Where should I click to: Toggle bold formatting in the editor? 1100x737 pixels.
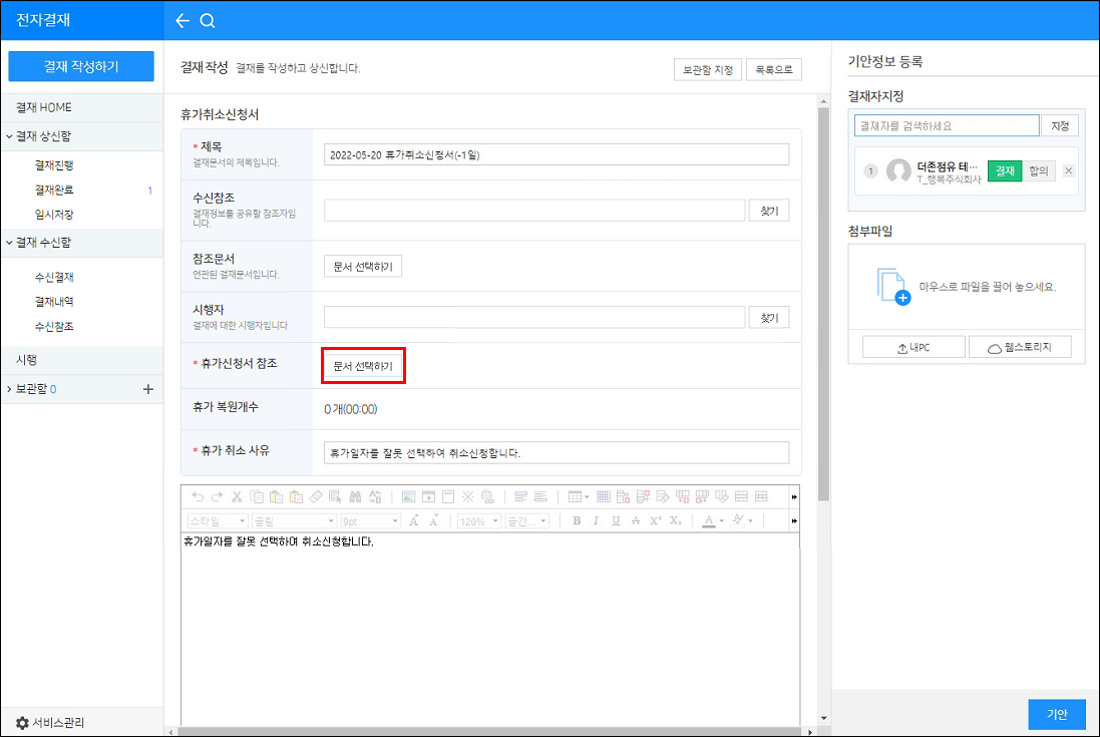coord(576,521)
